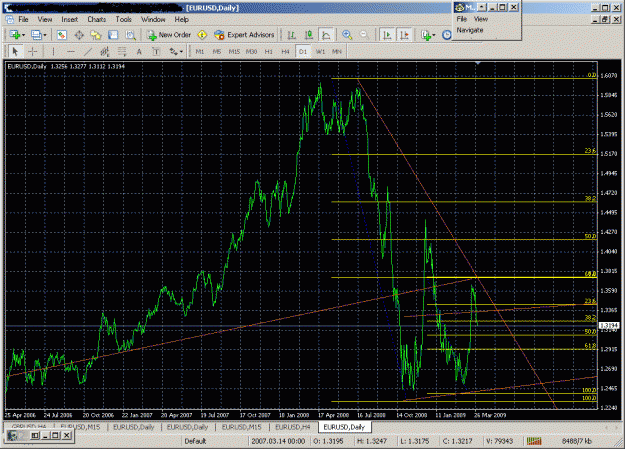Draw a horizontal line tool
625x449 pixels.
coord(71,51)
